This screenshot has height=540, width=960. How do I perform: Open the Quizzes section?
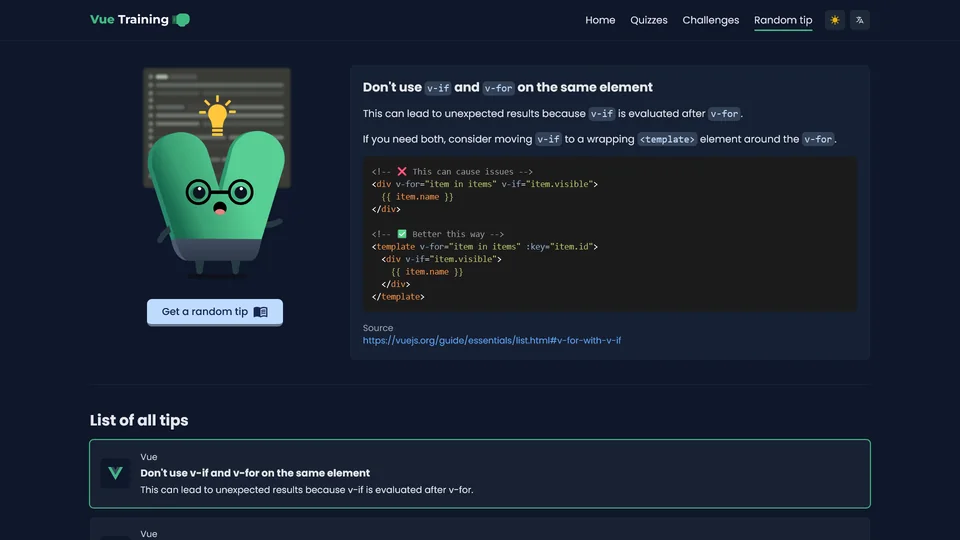tap(648, 20)
